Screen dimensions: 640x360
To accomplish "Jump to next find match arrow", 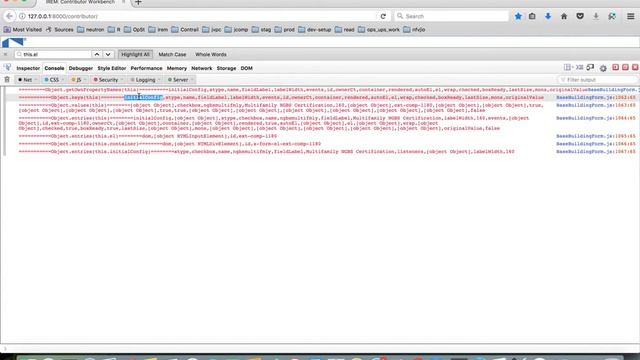I will pos(108,54).
